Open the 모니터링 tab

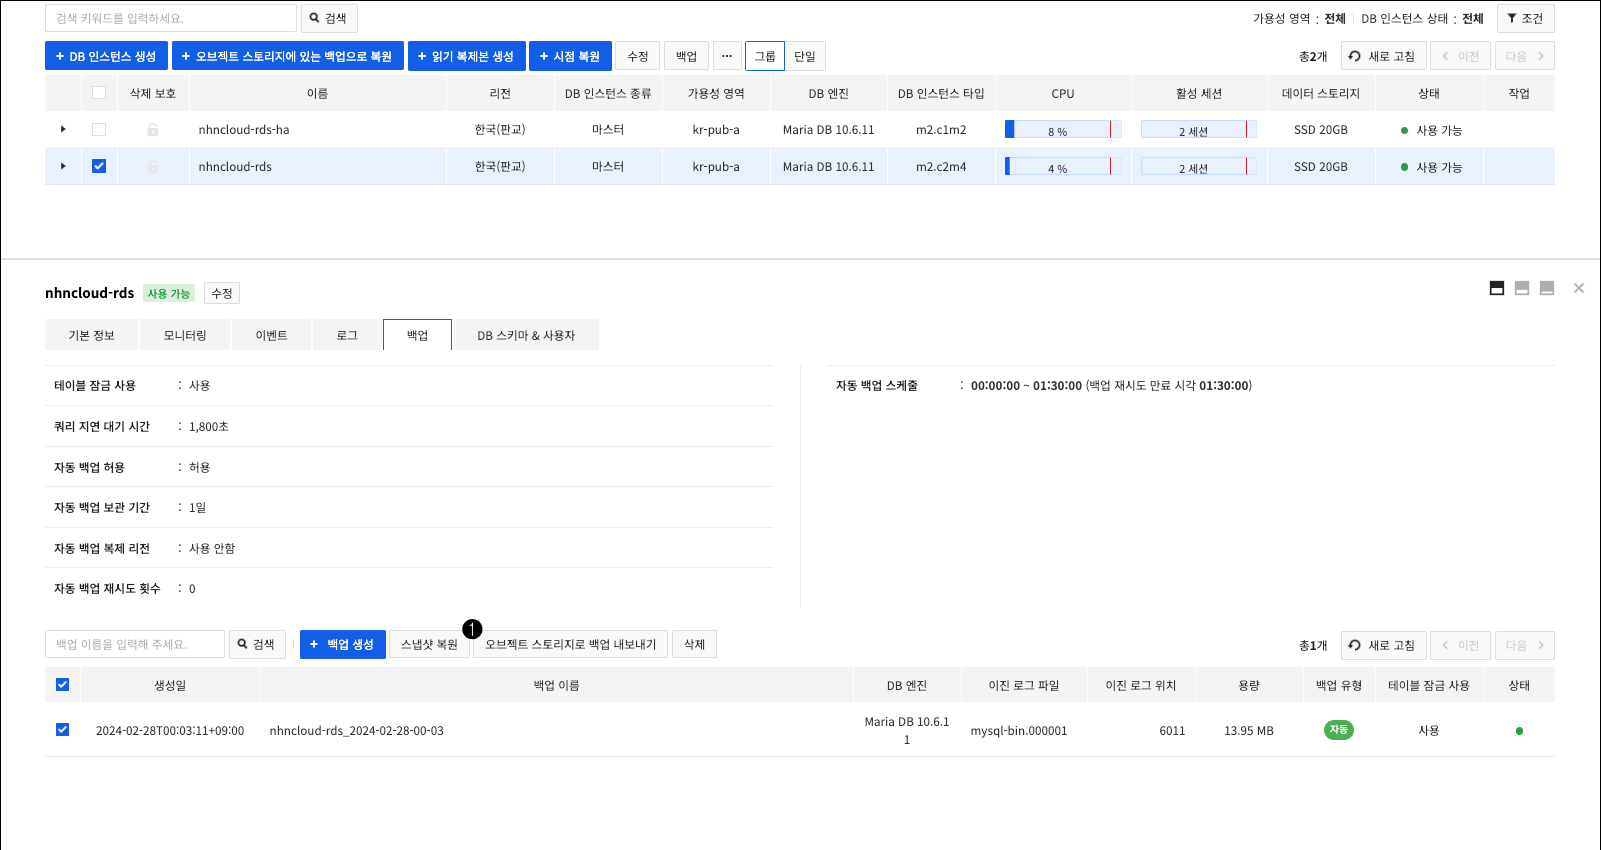point(185,335)
